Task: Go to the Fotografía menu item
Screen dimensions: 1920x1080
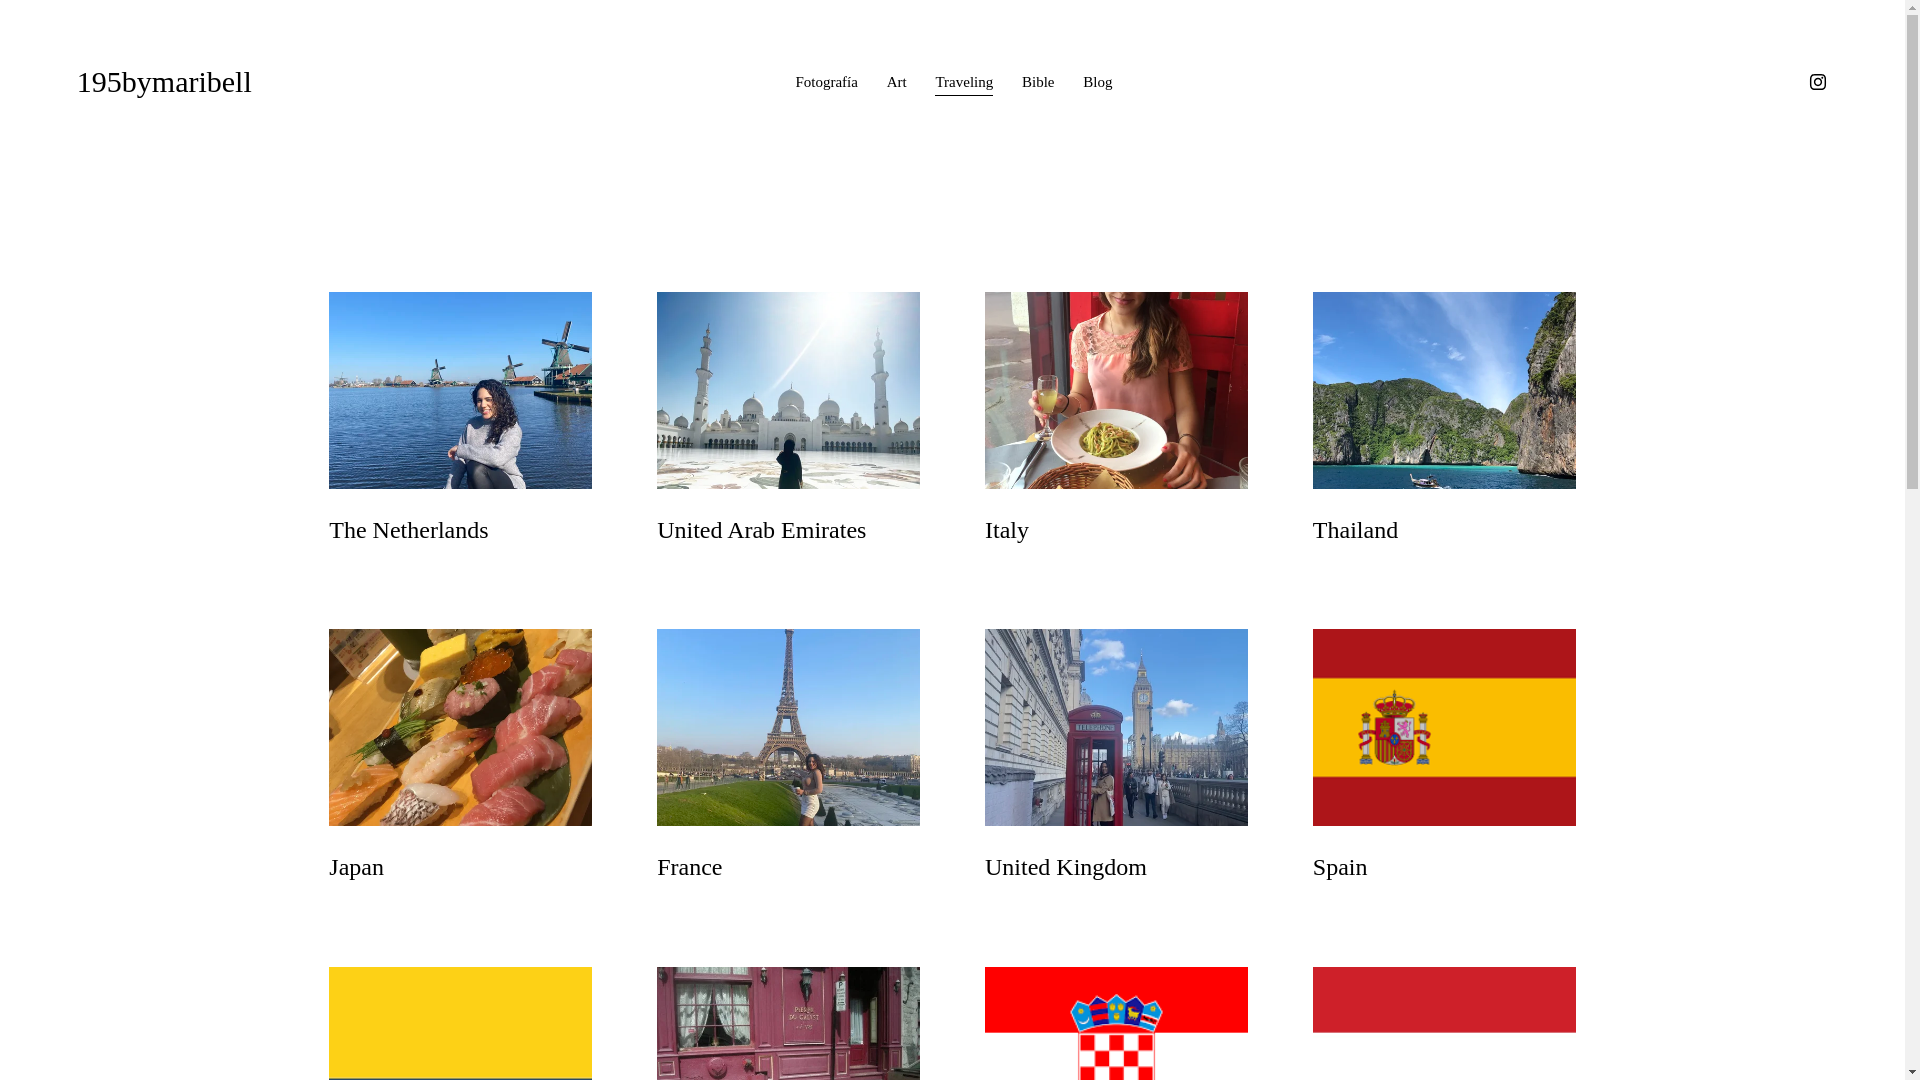Action: point(826,82)
